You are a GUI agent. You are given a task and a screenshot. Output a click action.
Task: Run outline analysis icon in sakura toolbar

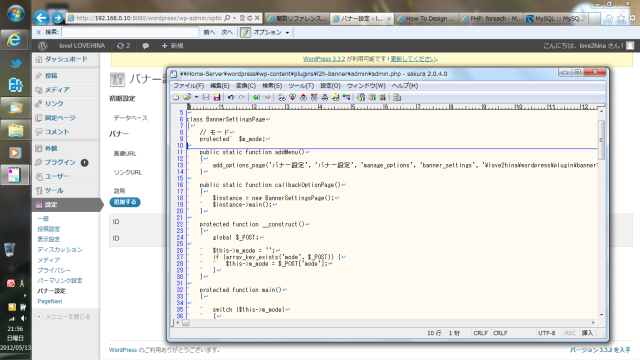click(347, 97)
